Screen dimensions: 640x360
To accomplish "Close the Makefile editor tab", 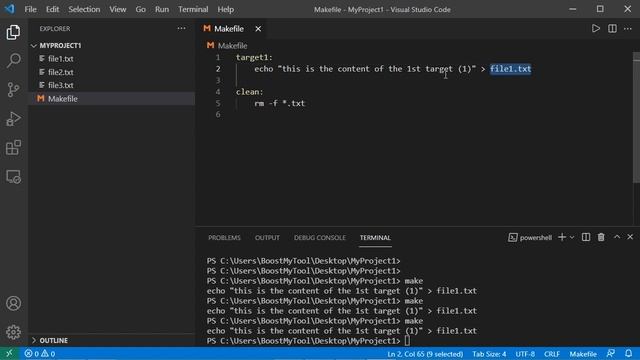I will click(258, 29).
